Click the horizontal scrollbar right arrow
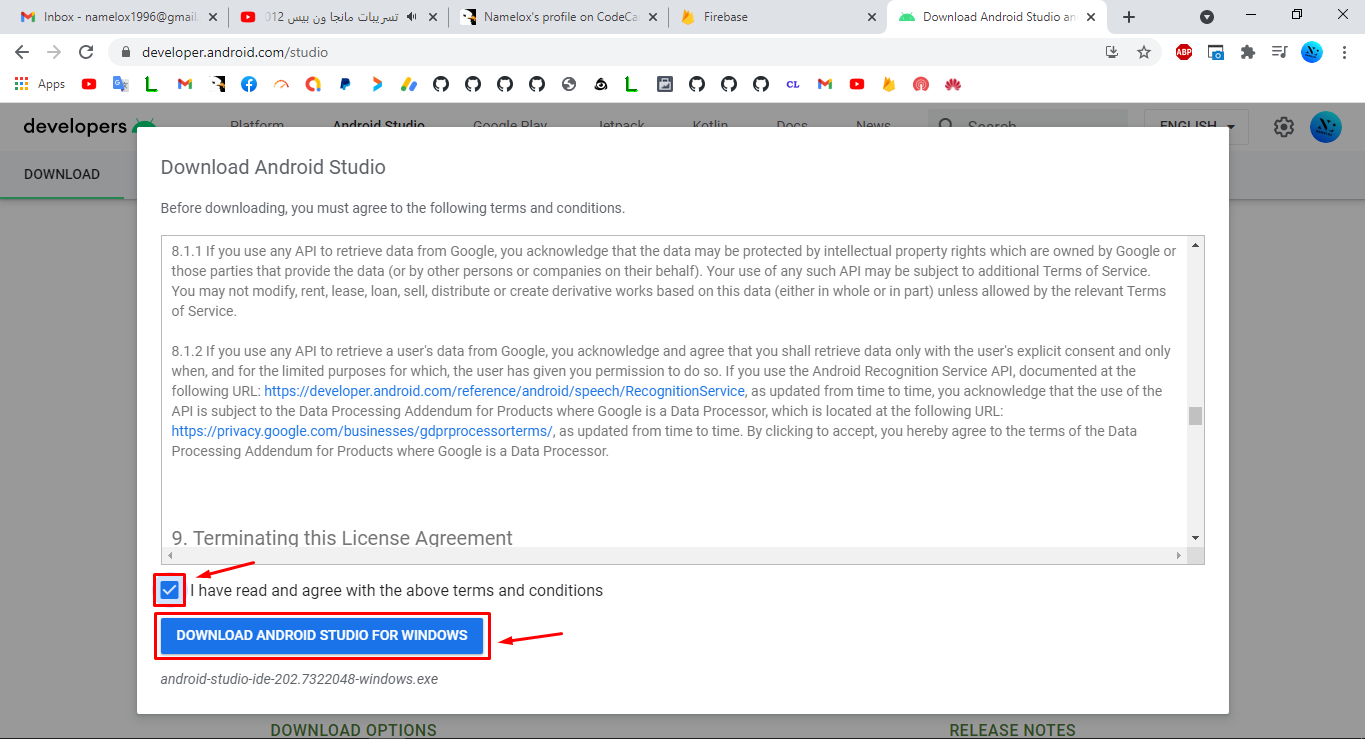 [x=1180, y=555]
